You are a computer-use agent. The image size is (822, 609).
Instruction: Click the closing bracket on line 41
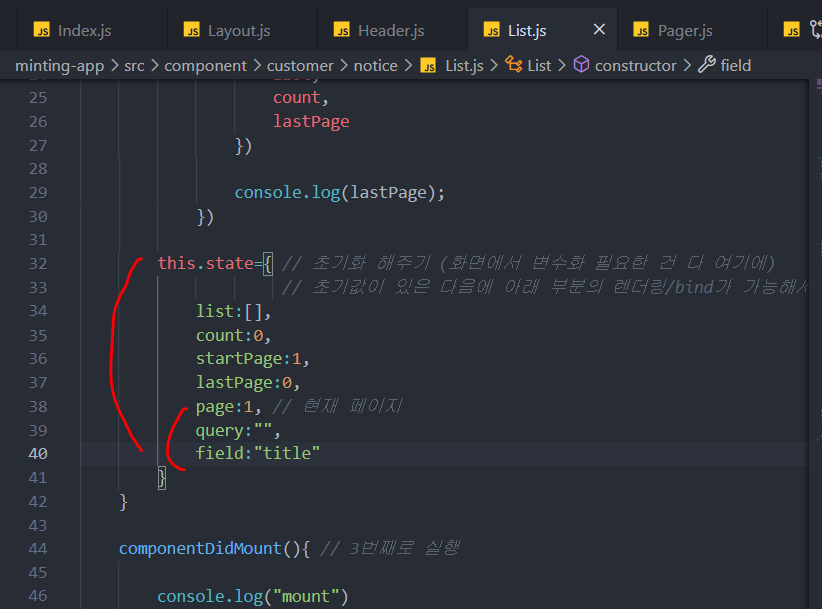tap(162, 478)
